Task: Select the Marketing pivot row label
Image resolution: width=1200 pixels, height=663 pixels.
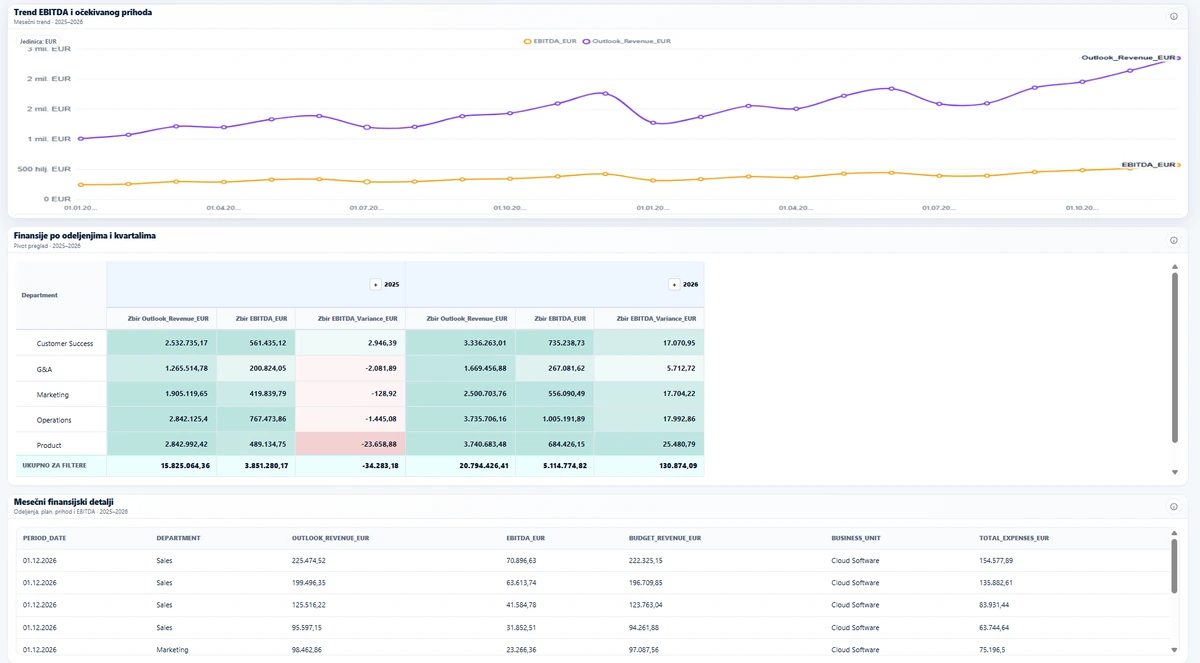Action: coord(53,394)
